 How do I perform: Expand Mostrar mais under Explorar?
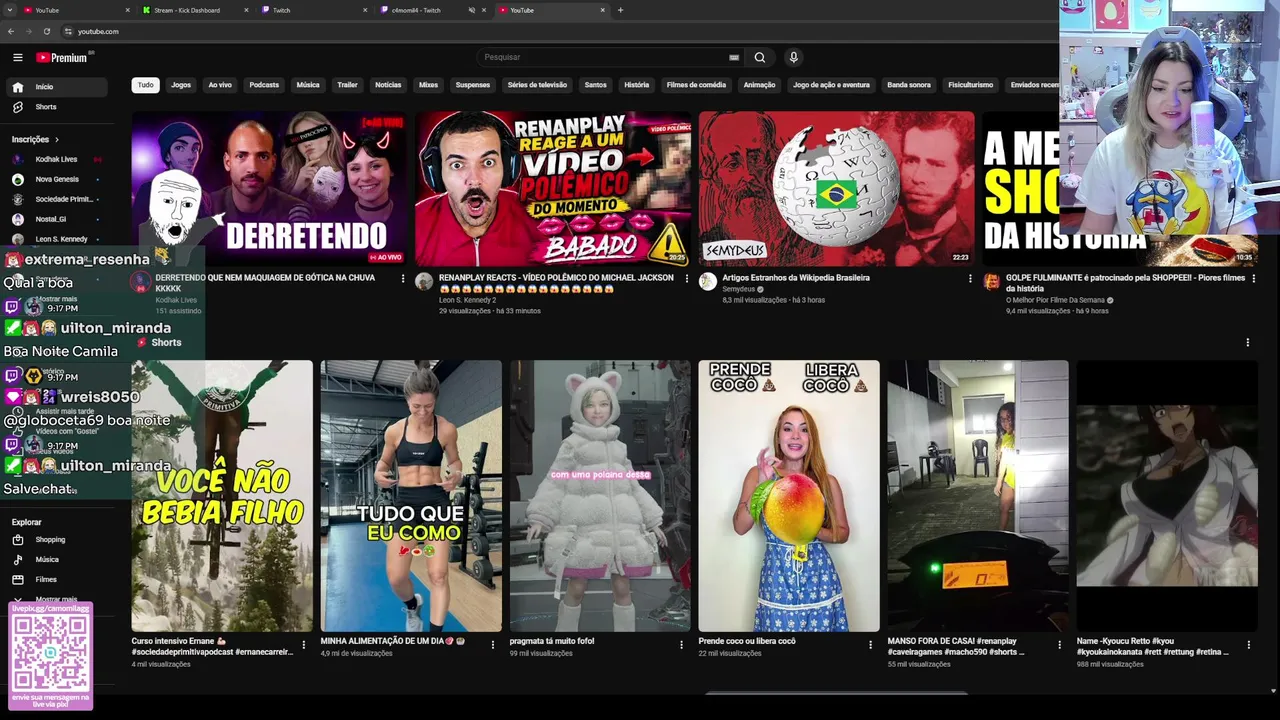[56, 600]
